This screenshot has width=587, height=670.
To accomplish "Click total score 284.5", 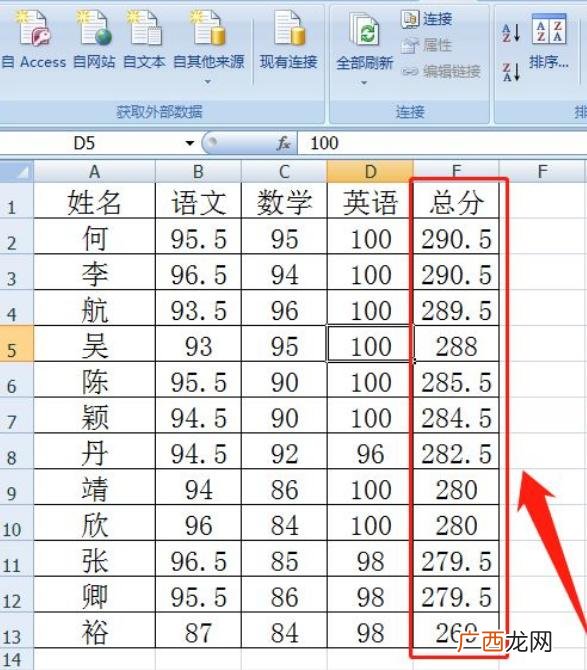I will point(456,415).
